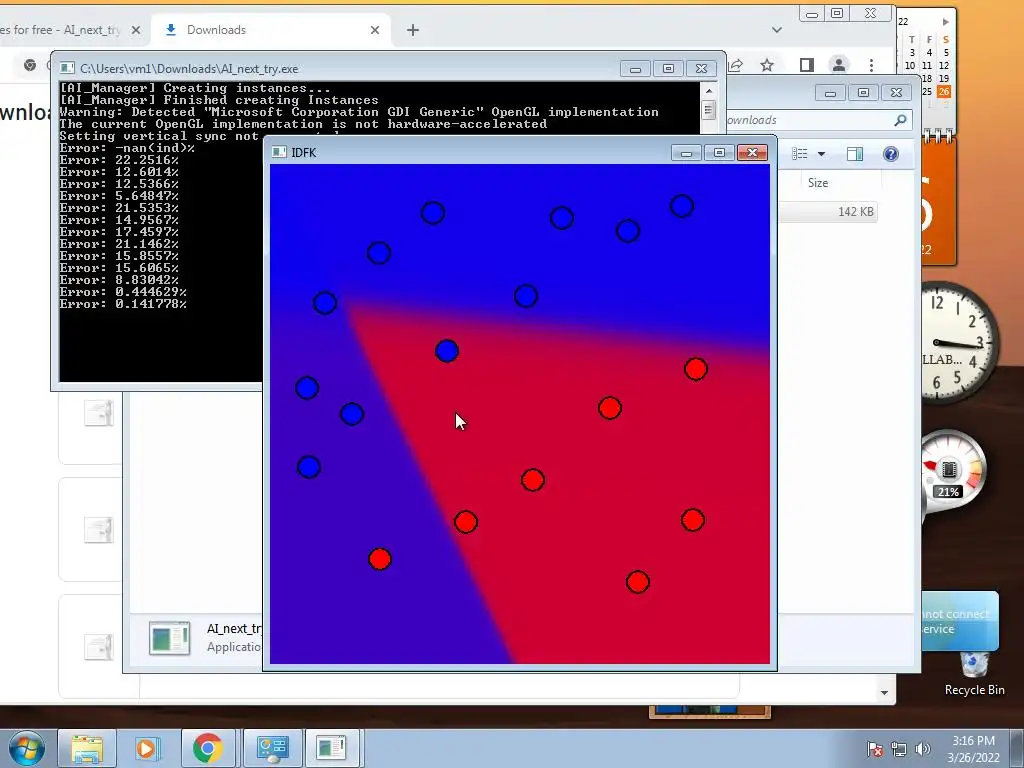This screenshot has width=1024, height=768.
Task: Close the IDFK window with red X
Action: coord(752,153)
